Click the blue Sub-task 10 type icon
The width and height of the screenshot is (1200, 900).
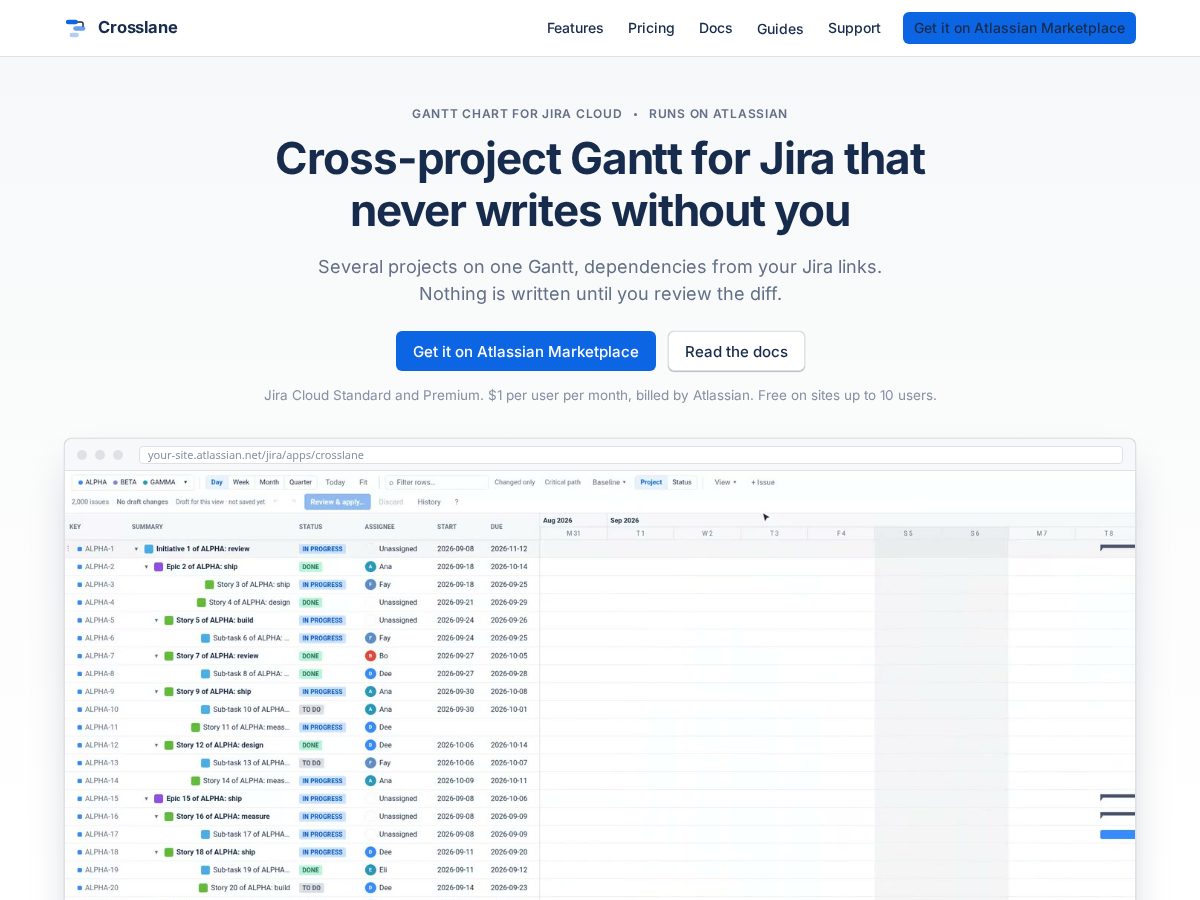point(206,710)
